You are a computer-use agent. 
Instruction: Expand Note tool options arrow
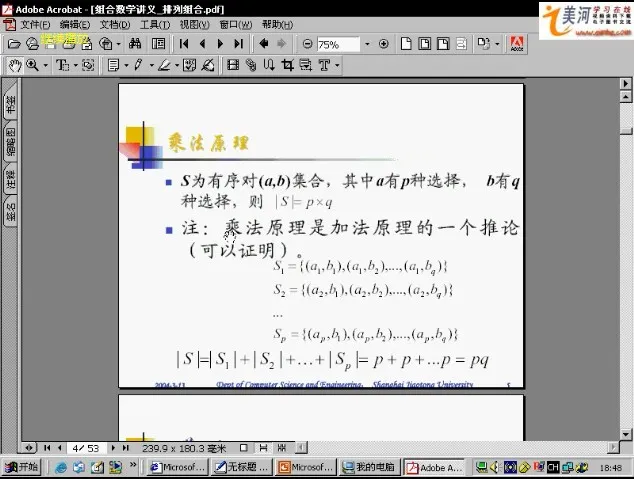pyautogui.click(x=127, y=65)
